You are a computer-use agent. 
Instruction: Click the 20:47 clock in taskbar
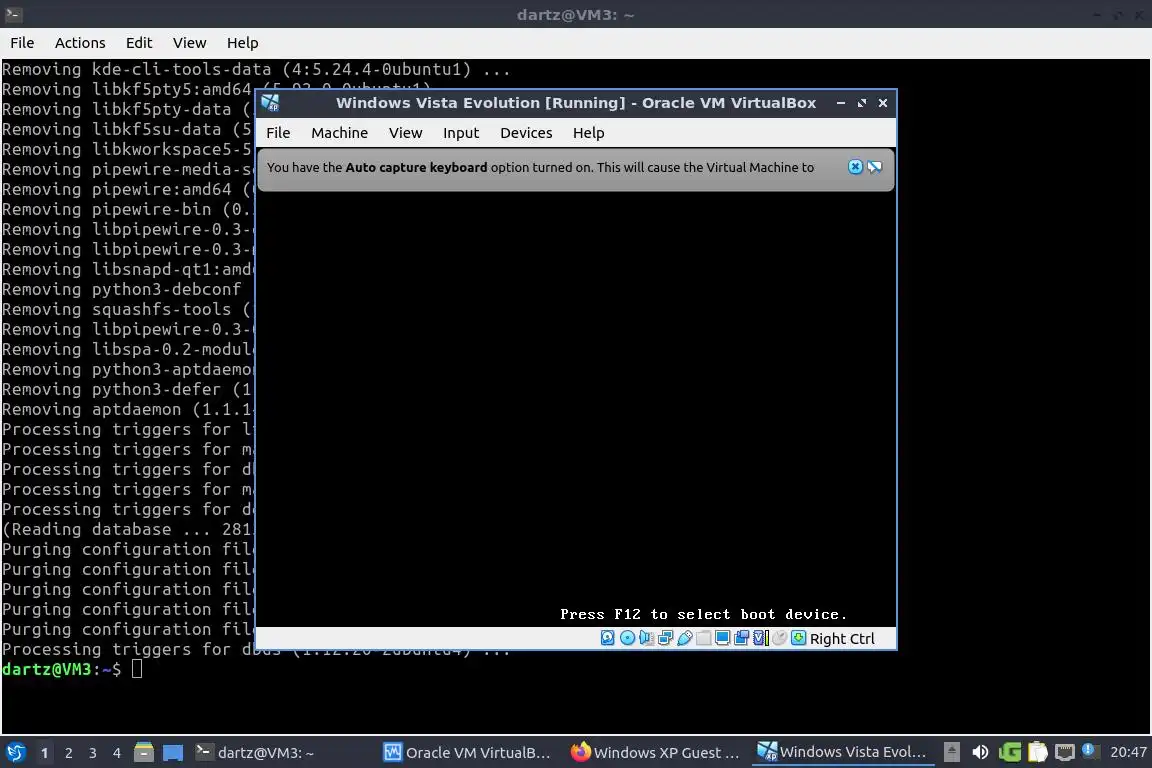[x=1128, y=752]
